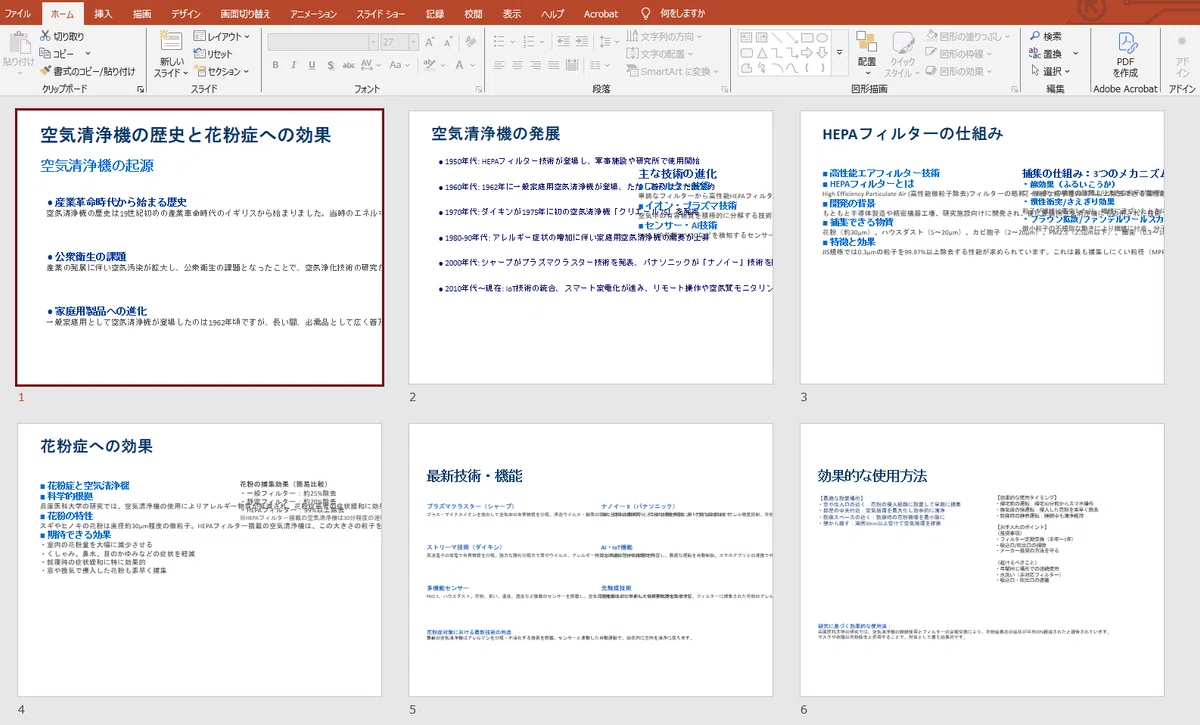The width and height of the screenshot is (1200, 725).
Task: Open the text highlight color dropdown
Action: 443,65
